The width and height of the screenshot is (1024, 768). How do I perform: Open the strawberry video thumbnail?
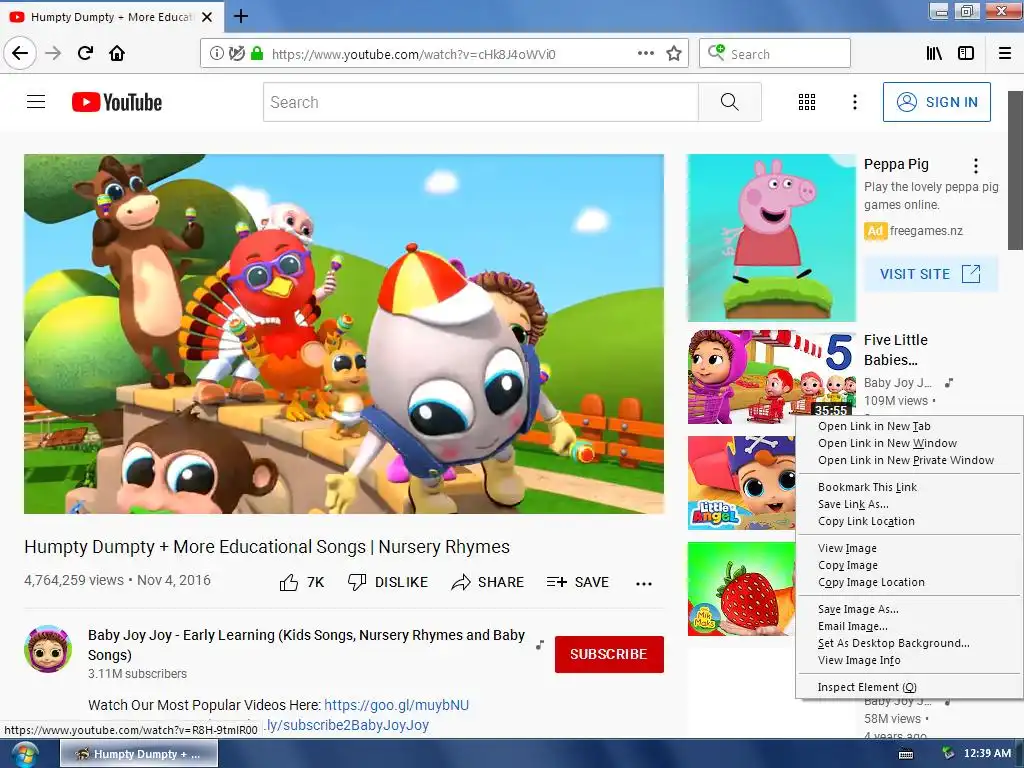[x=742, y=588]
